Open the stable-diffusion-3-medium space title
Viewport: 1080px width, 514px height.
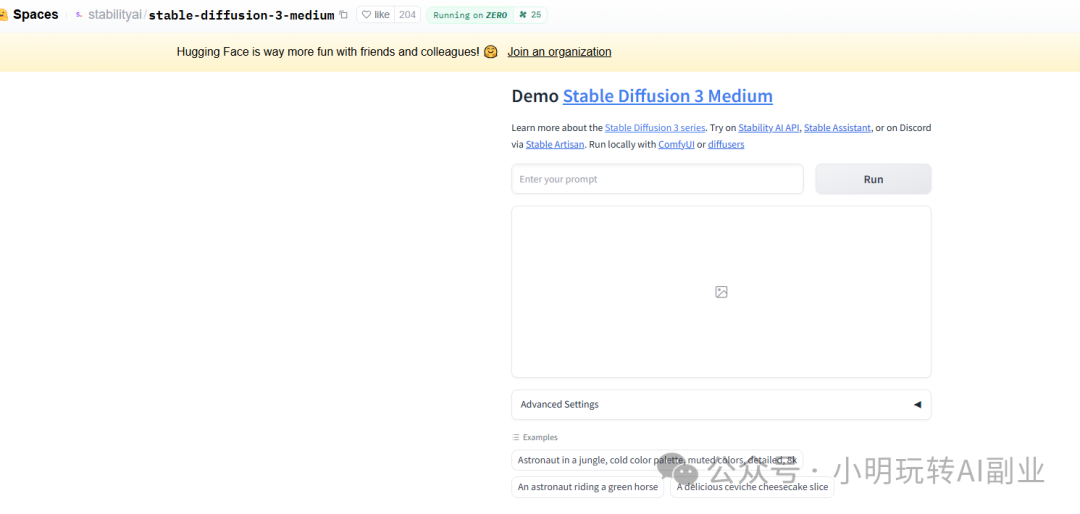241,15
